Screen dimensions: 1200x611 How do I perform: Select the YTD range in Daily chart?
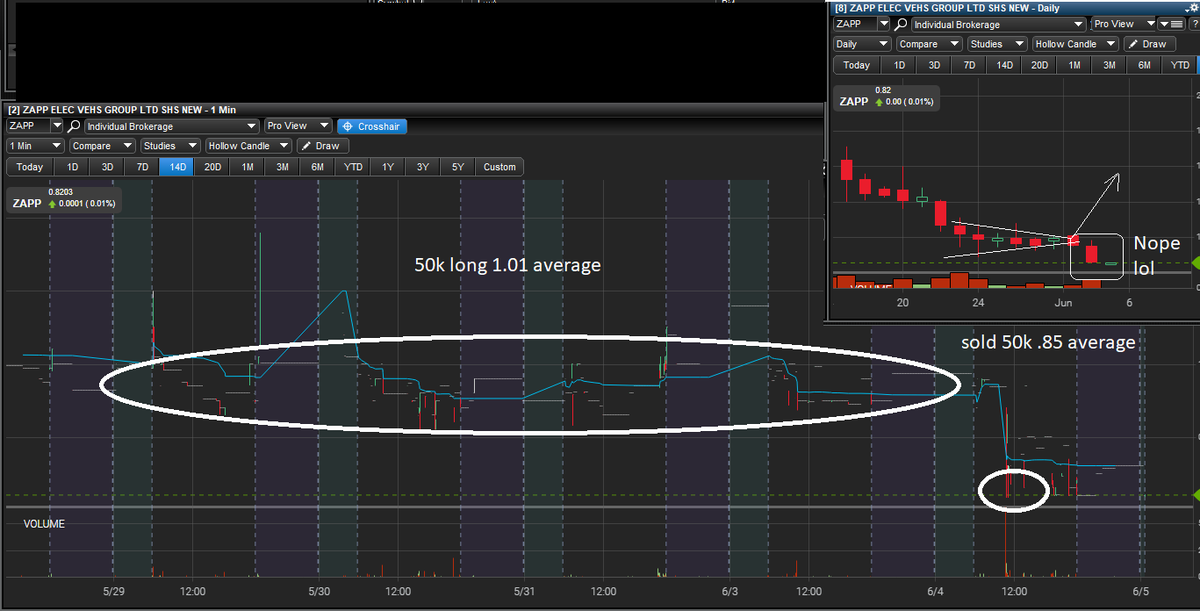click(1180, 65)
